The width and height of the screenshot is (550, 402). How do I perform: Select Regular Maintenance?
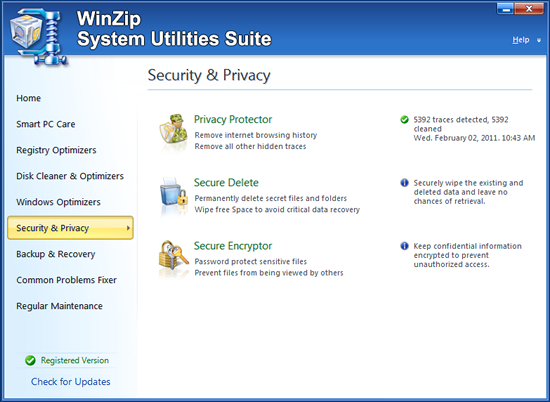click(x=59, y=306)
